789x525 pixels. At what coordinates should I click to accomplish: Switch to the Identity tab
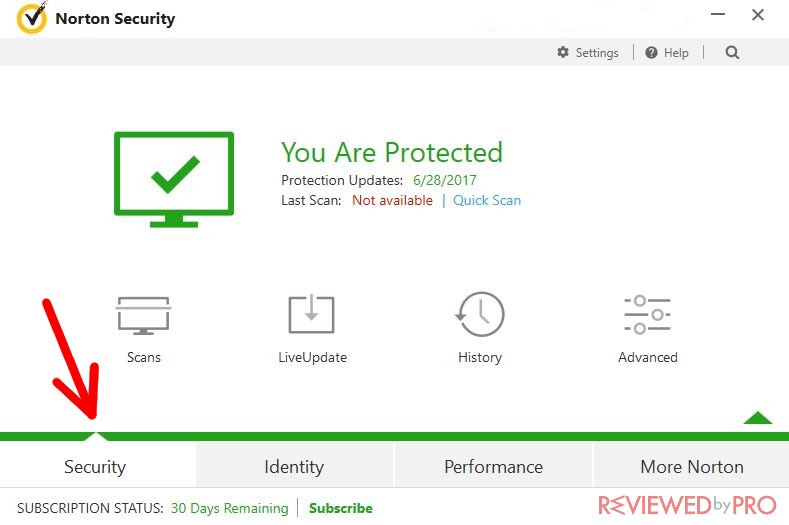(294, 467)
